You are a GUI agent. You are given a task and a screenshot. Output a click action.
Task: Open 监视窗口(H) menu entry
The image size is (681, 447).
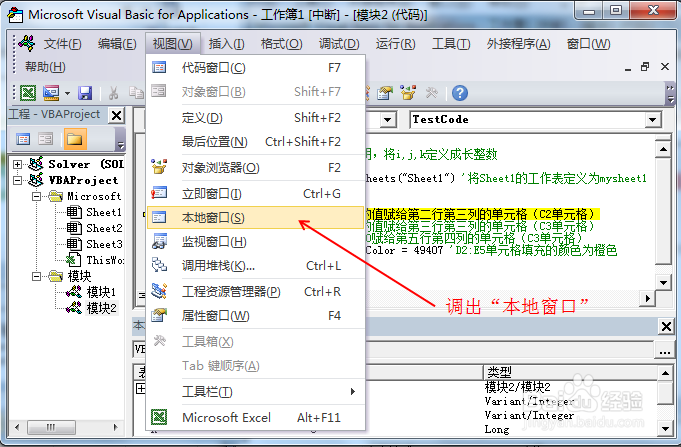point(255,242)
